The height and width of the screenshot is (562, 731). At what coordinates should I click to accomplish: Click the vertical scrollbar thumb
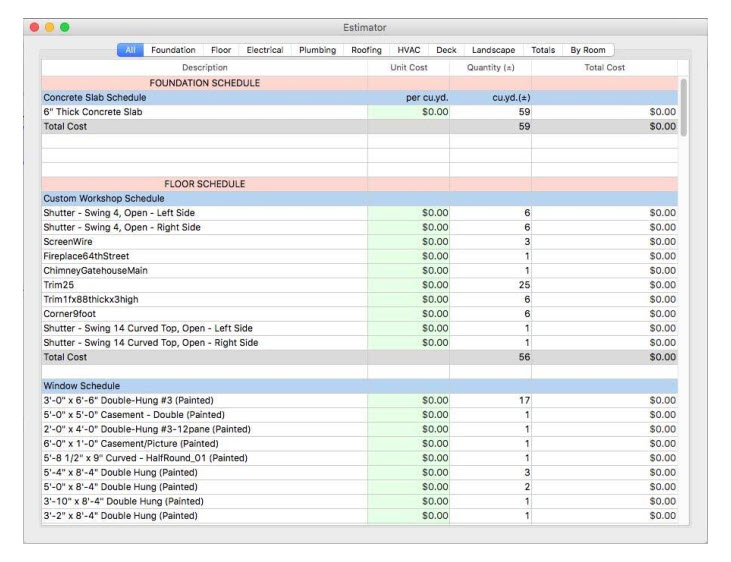tap(683, 107)
